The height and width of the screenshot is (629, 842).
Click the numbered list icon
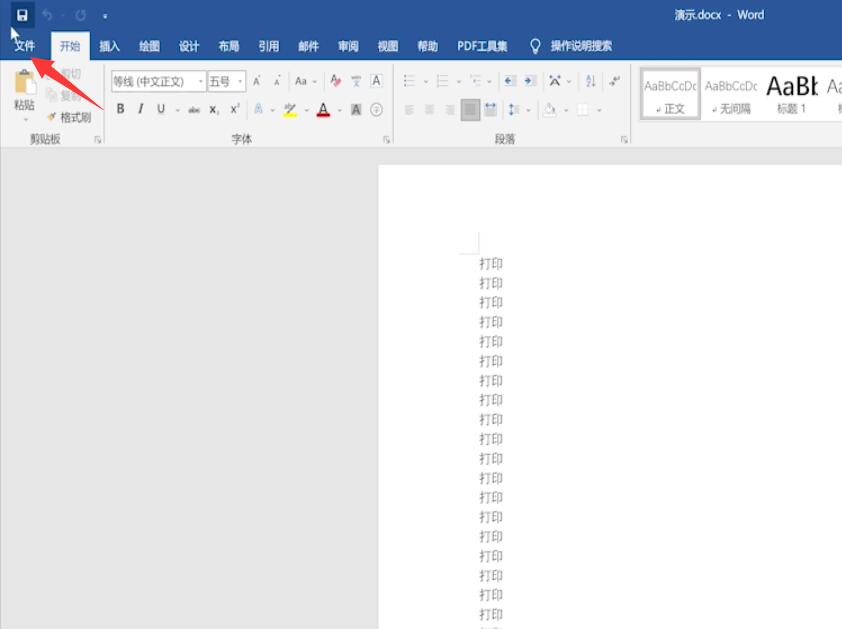pos(442,81)
